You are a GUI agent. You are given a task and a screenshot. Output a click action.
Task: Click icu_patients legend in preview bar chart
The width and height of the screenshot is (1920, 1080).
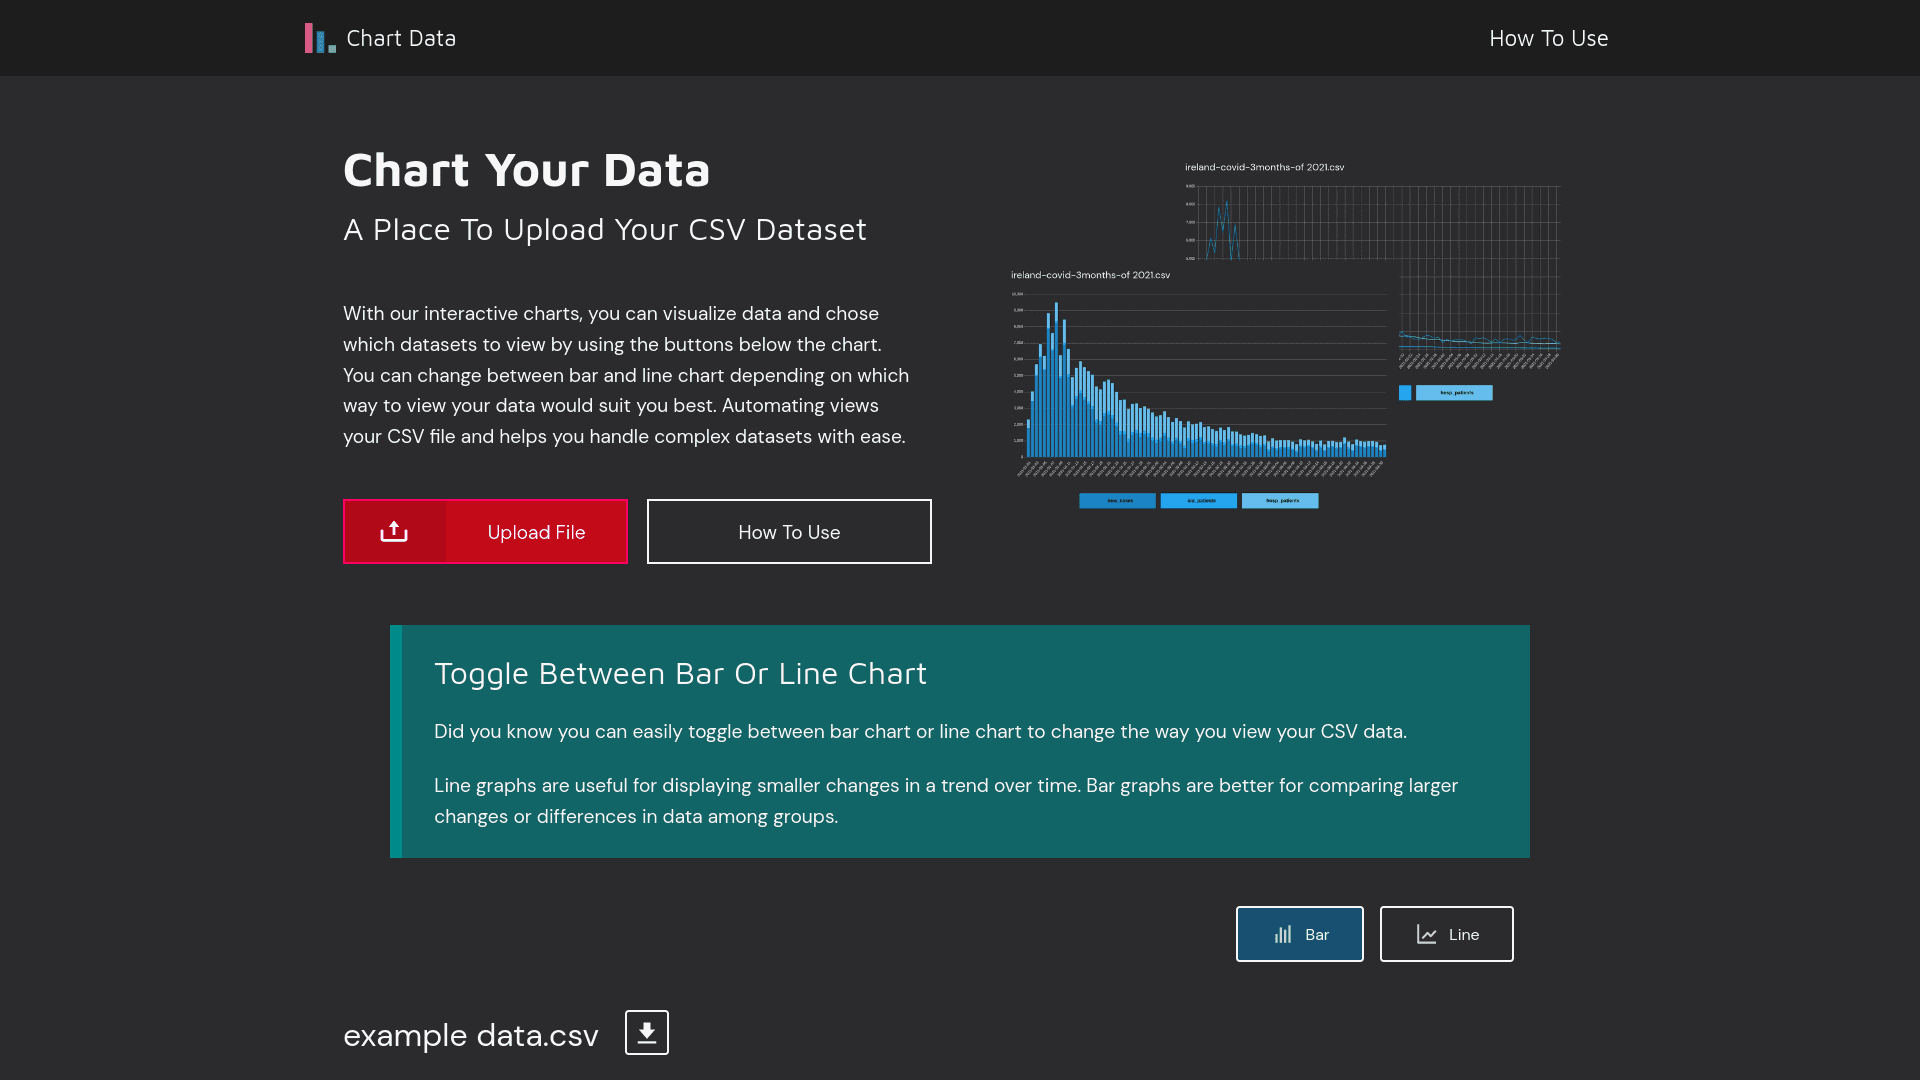click(1198, 501)
